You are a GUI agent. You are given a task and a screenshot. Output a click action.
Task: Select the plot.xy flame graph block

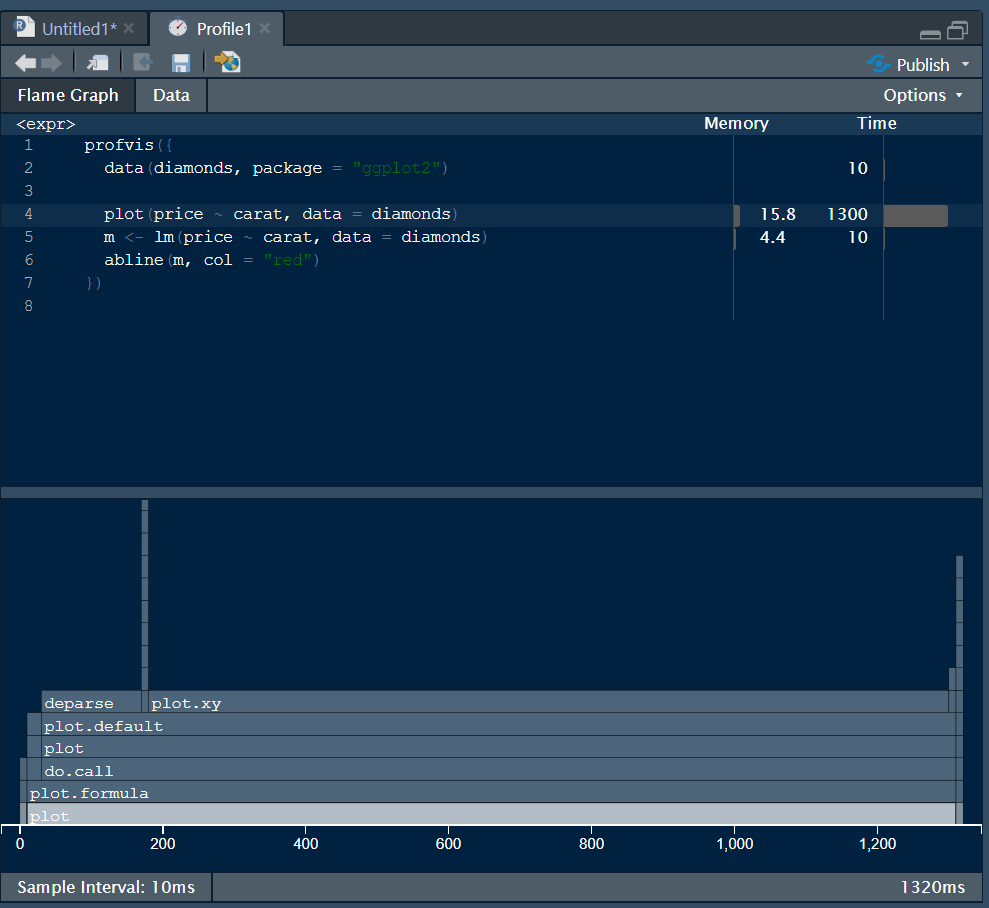(x=548, y=702)
